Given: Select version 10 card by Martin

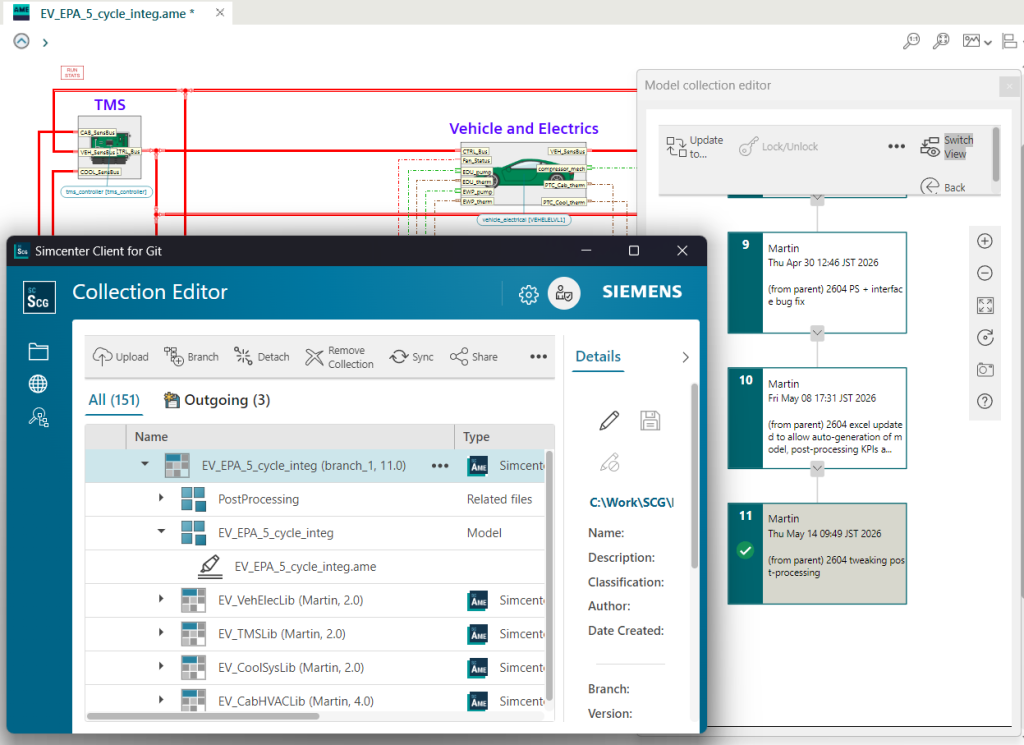Looking at the screenshot, I should [x=817, y=418].
